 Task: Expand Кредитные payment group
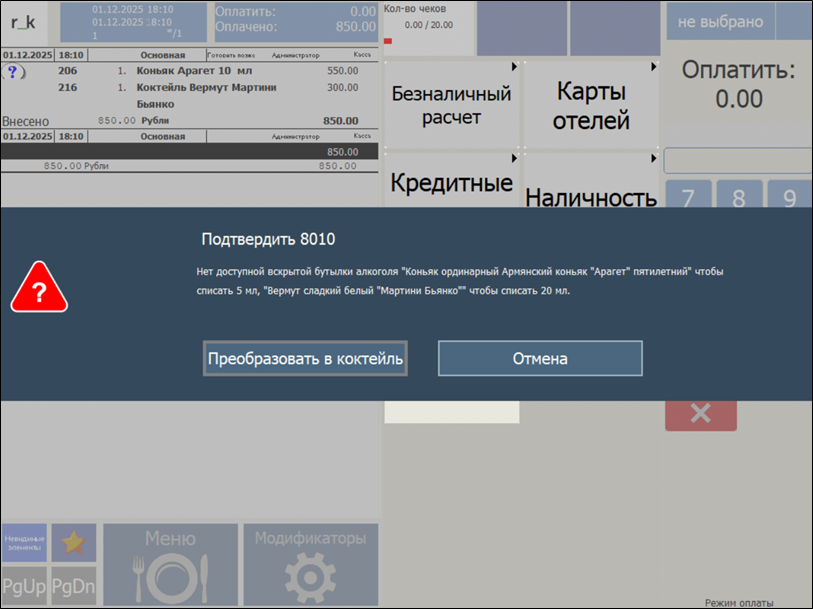(x=451, y=182)
